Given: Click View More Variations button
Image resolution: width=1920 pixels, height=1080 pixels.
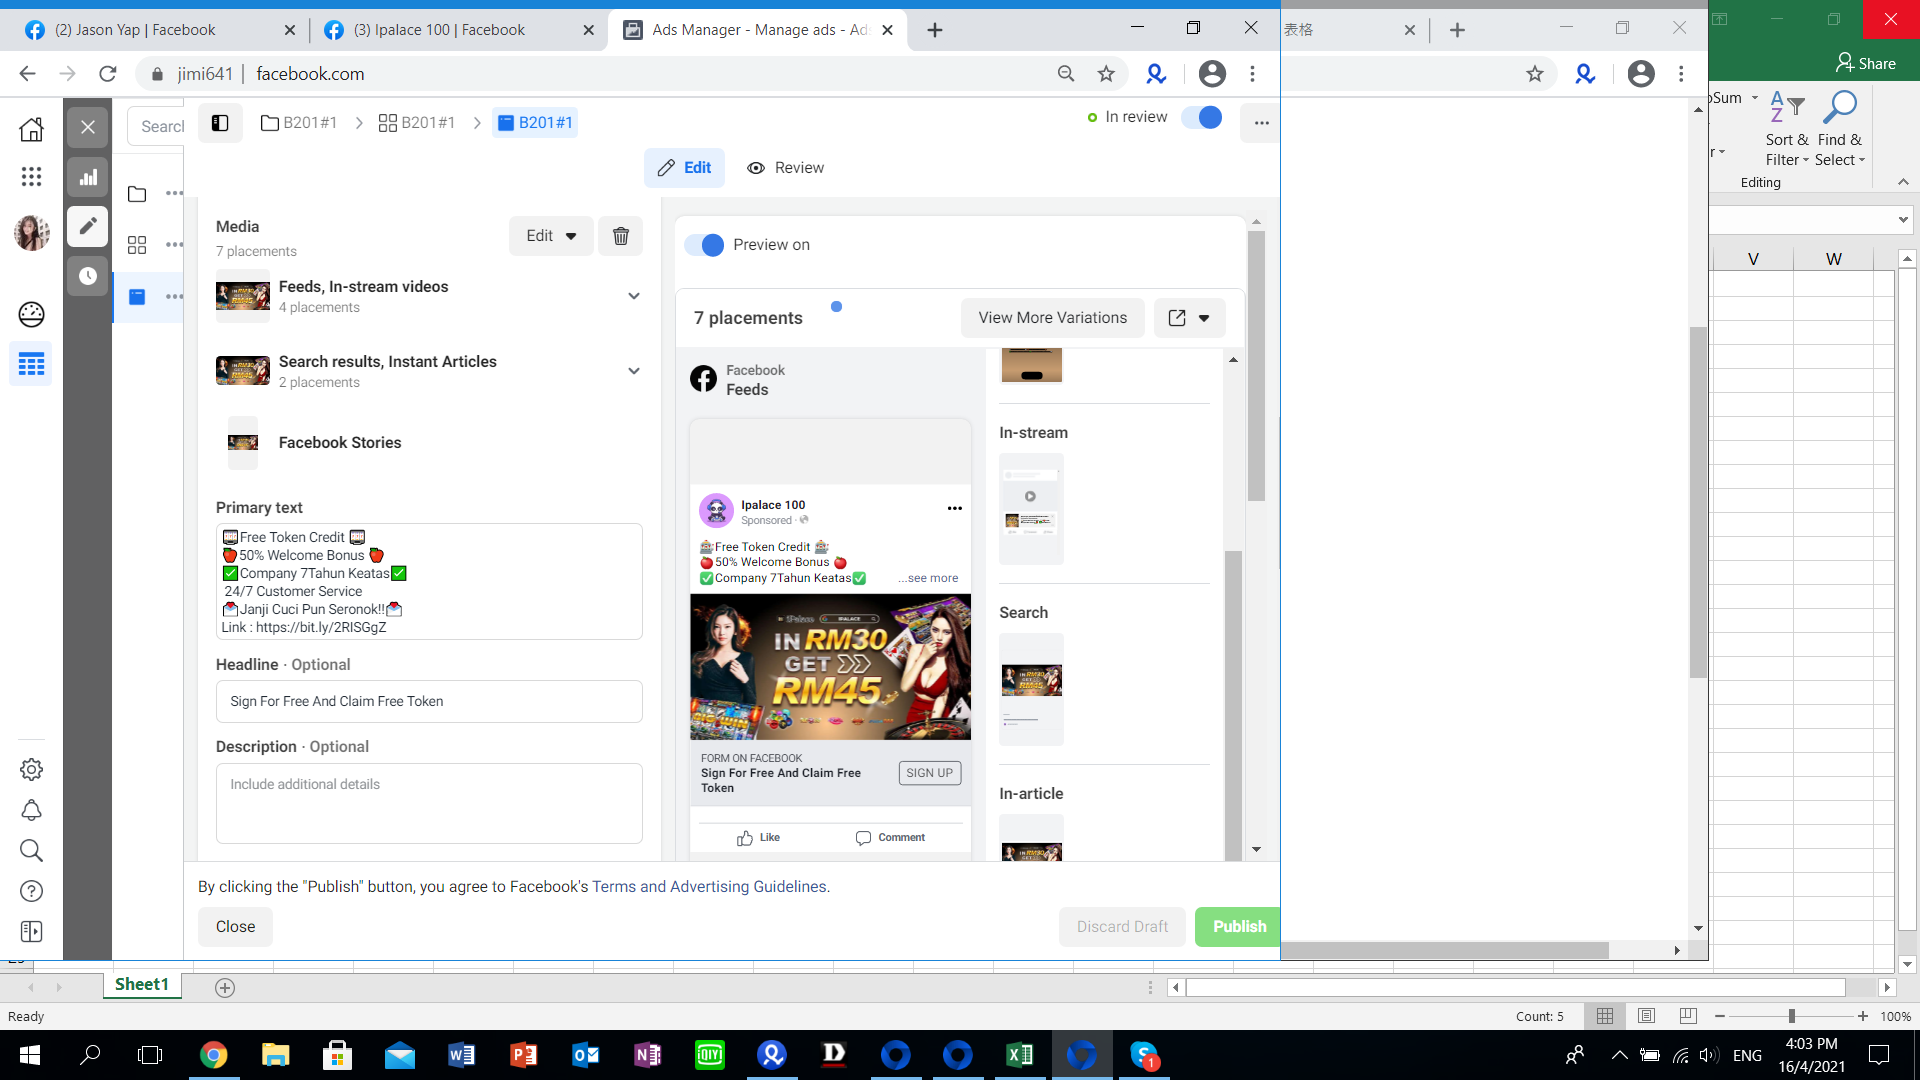Looking at the screenshot, I should tap(1052, 318).
